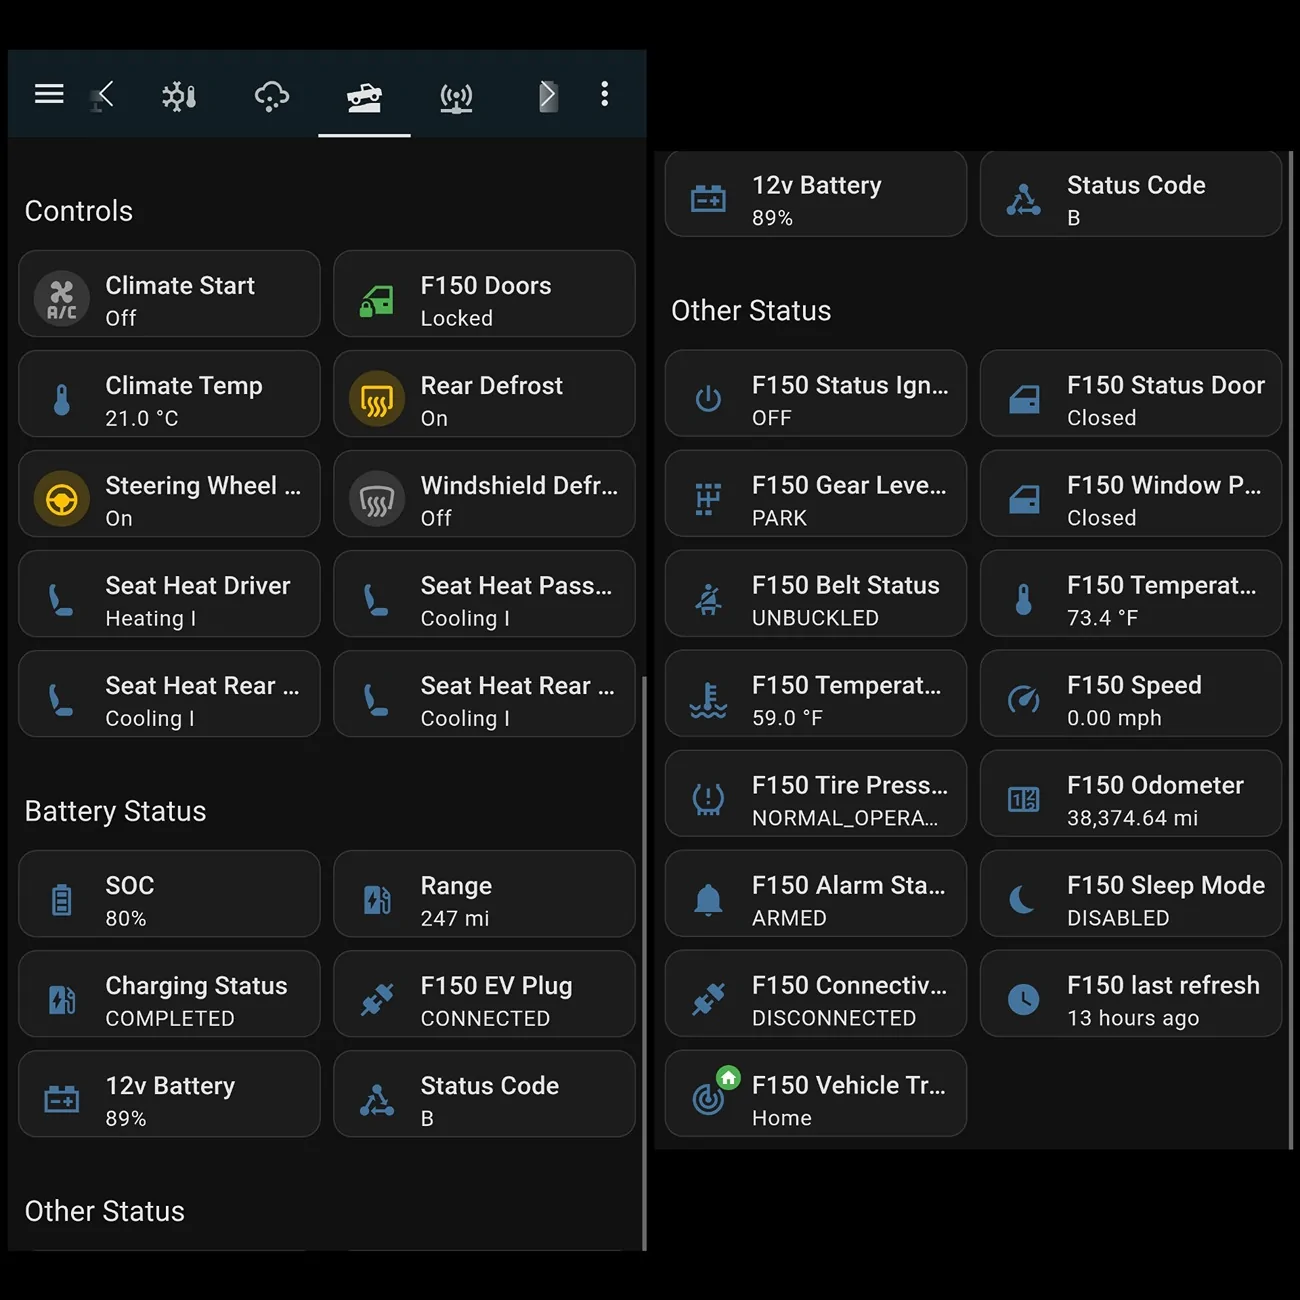The width and height of the screenshot is (1300, 1300).
Task: Click F150 Gear Lever icon
Action: coord(708,499)
